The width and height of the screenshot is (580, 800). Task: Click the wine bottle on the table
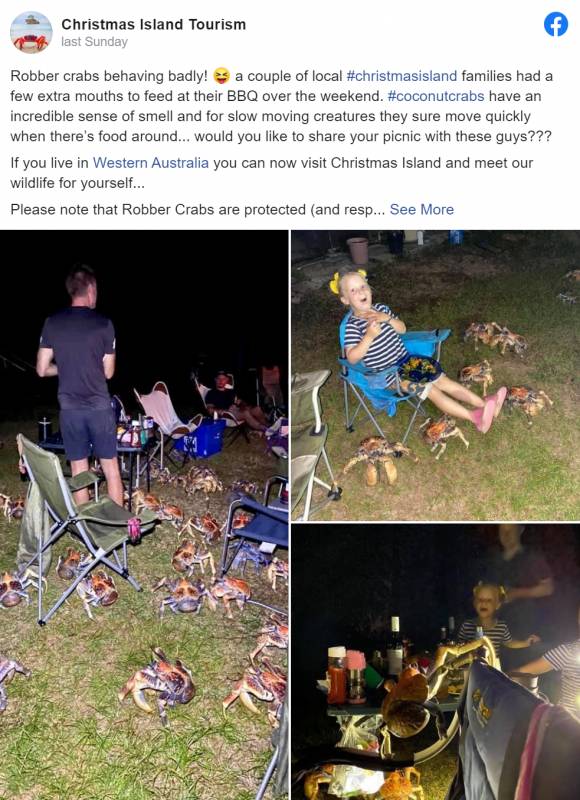(x=394, y=646)
